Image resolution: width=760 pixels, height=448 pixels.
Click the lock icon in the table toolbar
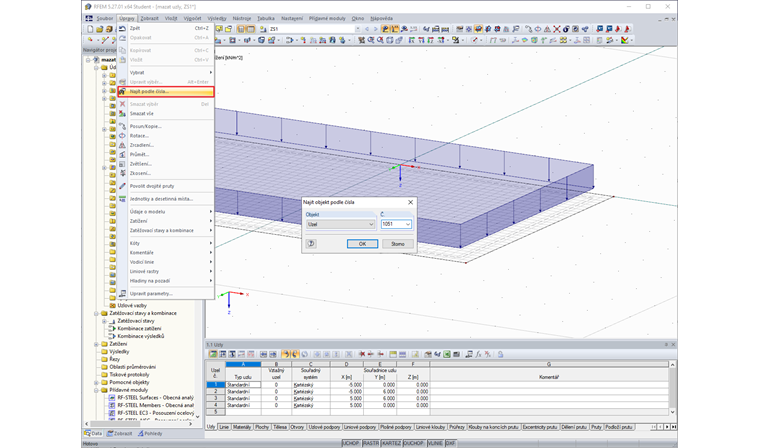tap(500, 354)
